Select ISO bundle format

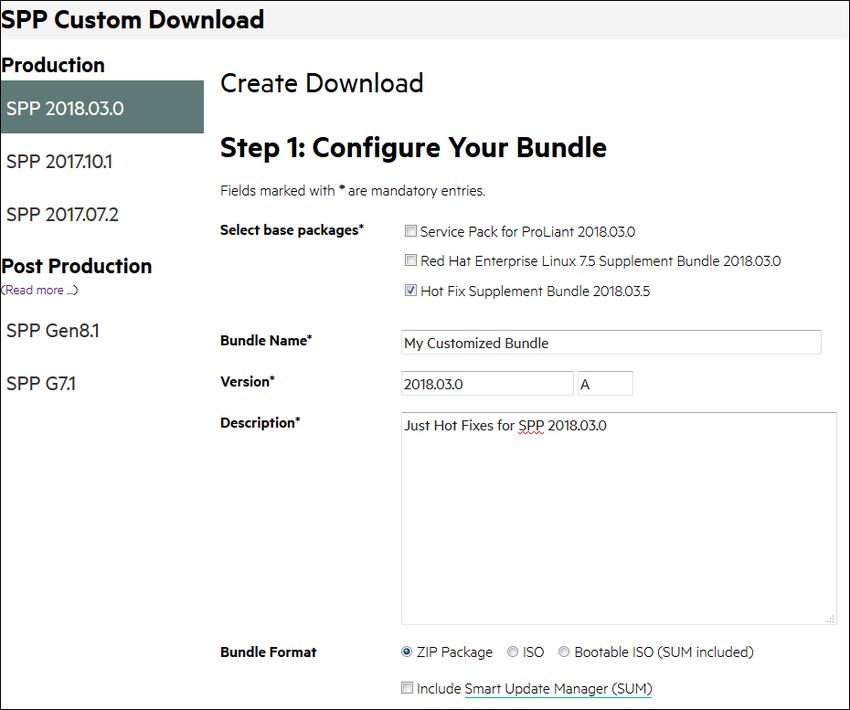pyautogui.click(x=513, y=652)
